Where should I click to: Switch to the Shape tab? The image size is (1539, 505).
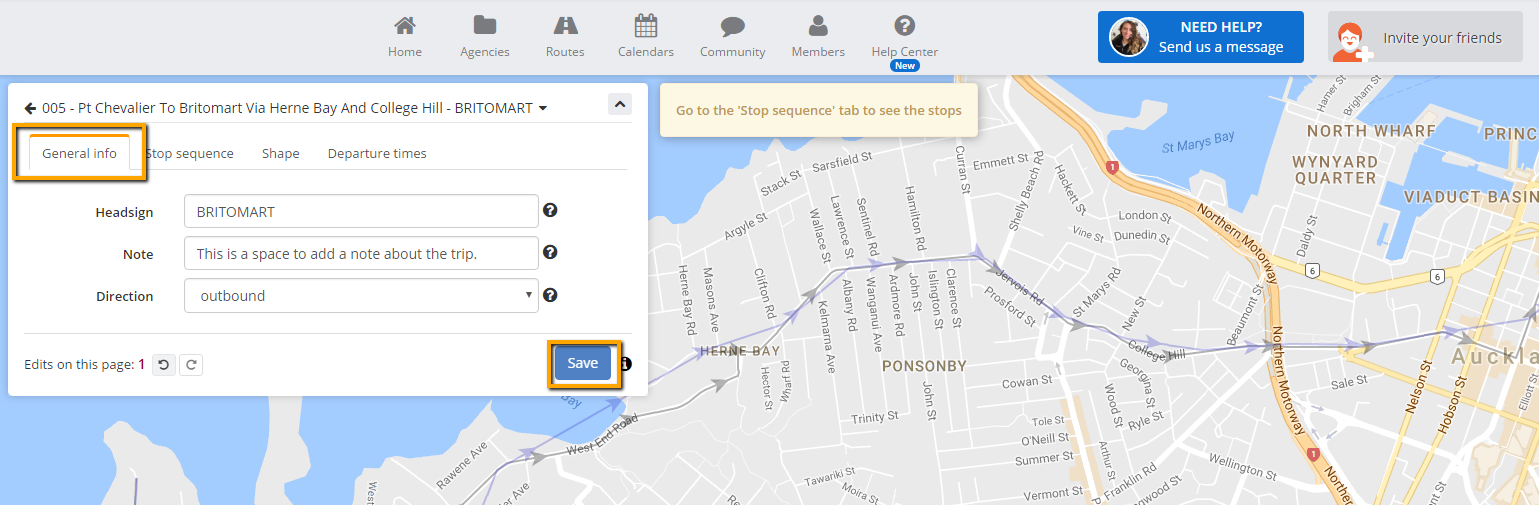[281, 153]
